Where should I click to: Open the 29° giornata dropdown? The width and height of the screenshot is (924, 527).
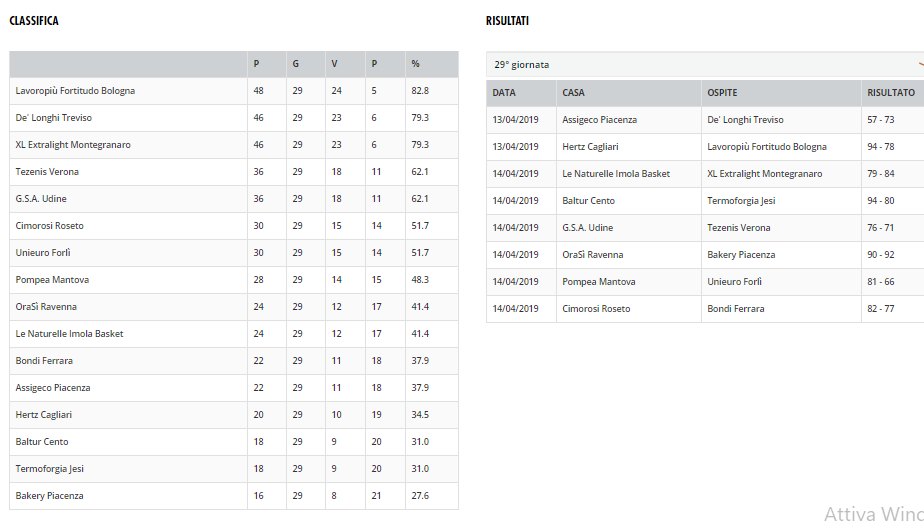click(x=705, y=64)
